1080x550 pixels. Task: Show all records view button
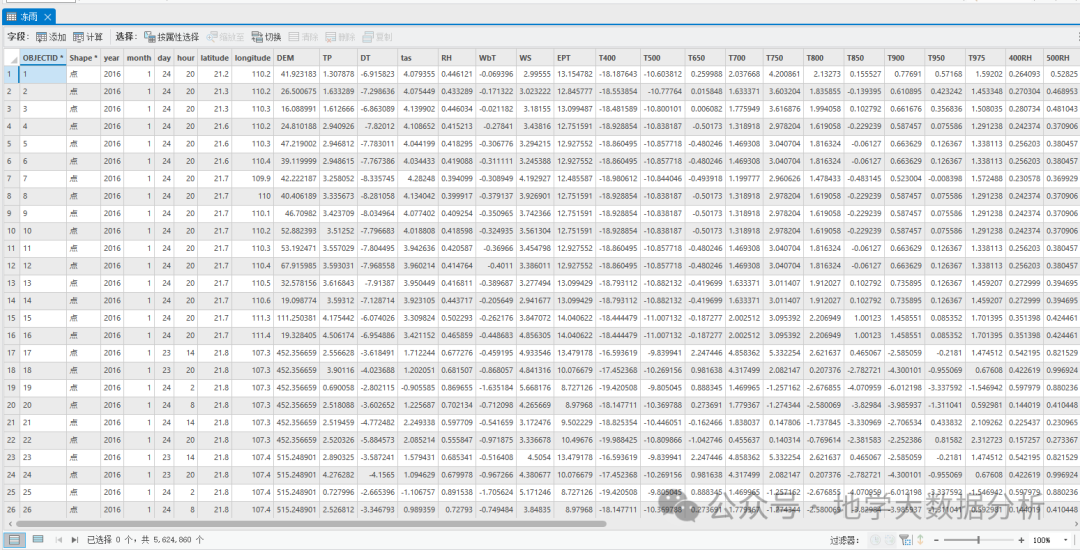point(14,539)
